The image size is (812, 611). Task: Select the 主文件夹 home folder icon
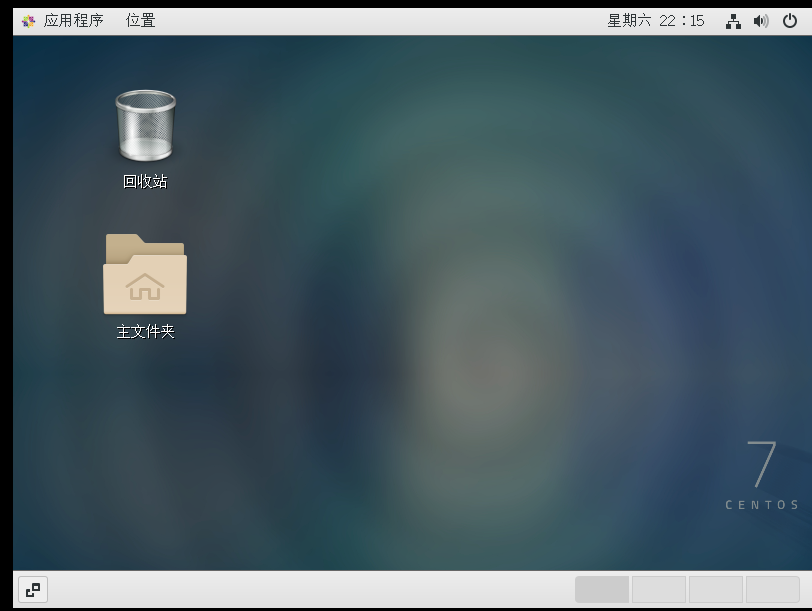(145, 274)
